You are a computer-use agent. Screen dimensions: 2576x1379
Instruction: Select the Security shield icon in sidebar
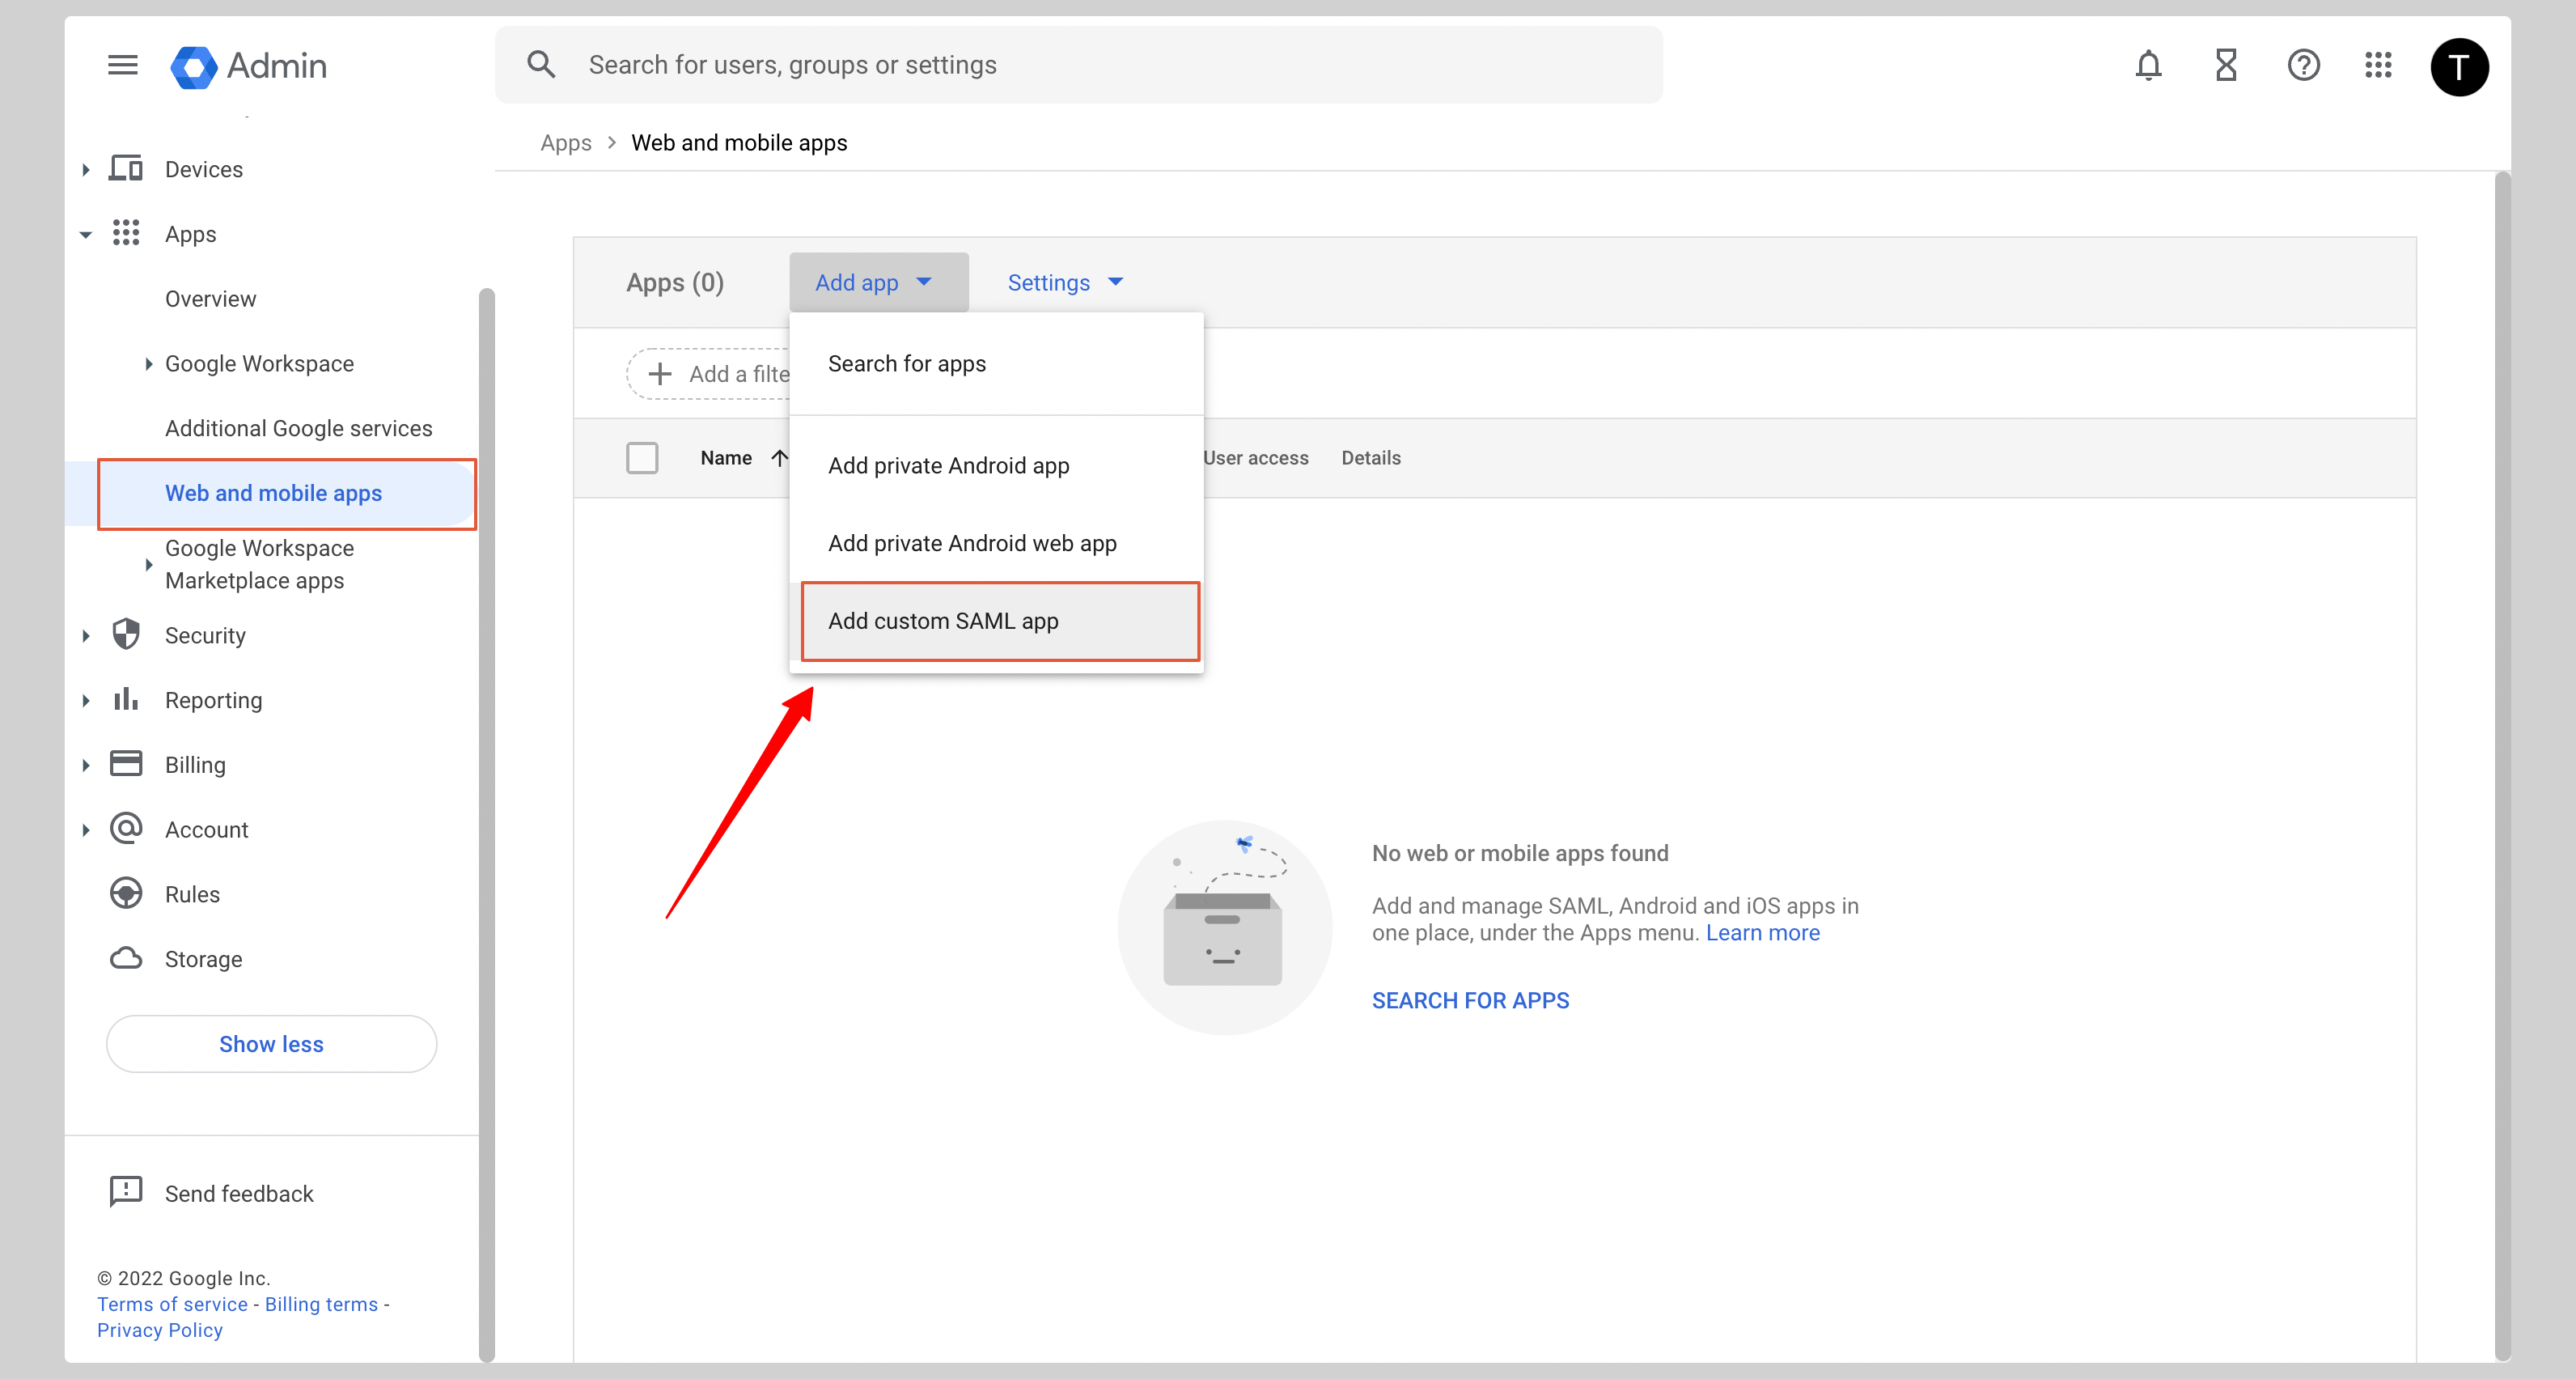pos(125,635)
